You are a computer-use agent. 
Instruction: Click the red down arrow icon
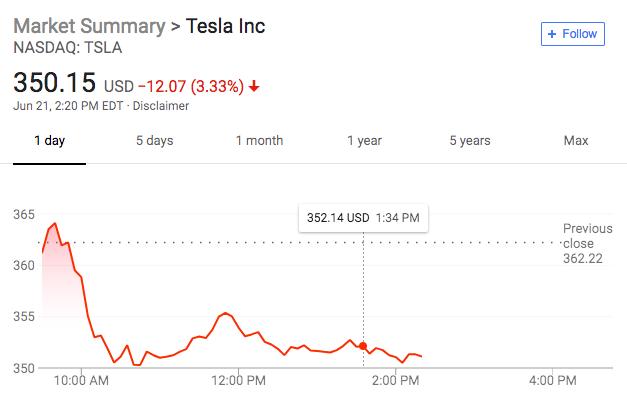pyautogui.click(x=255, y=85)
